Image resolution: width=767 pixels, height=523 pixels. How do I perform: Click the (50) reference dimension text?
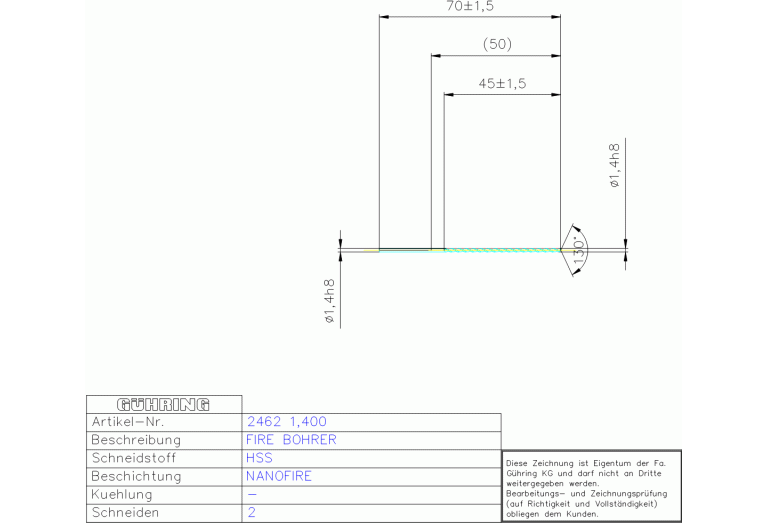[496, 44]
